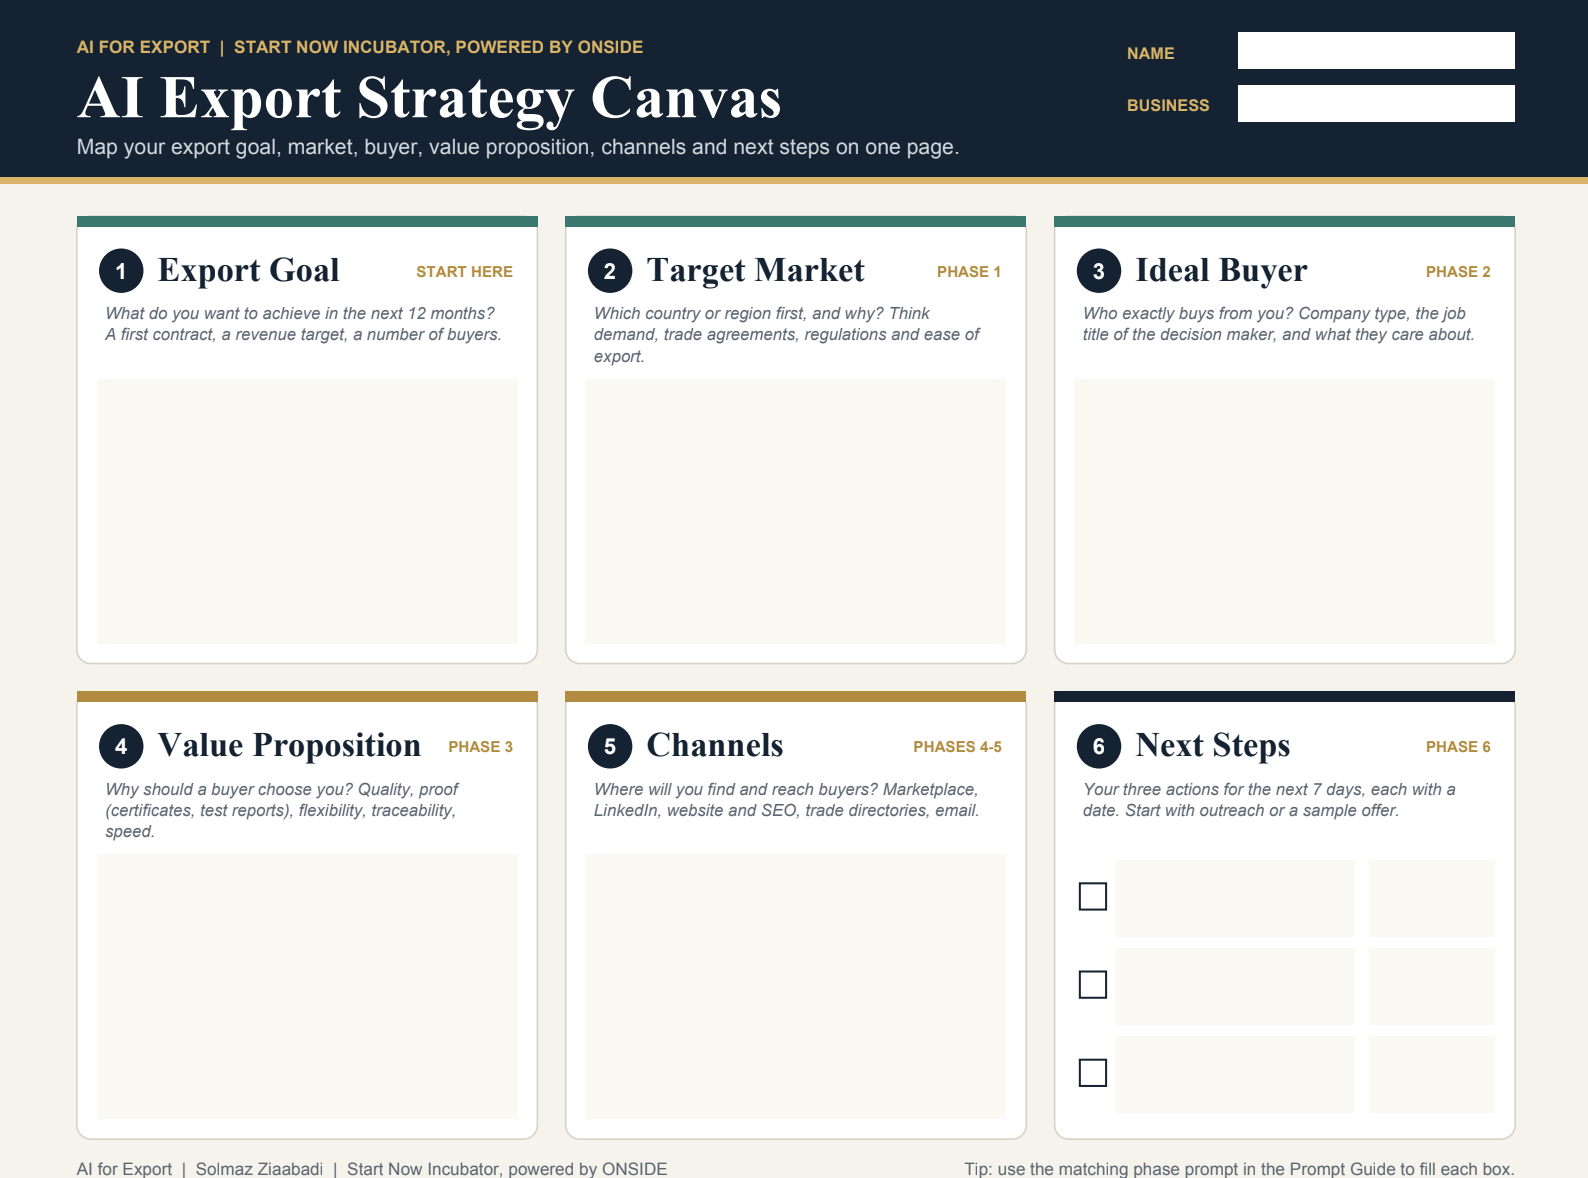Tick the third Next Steps checkbox
The height and width of the screenshot is (1178, 1588).
[x=1093, y=1073]
